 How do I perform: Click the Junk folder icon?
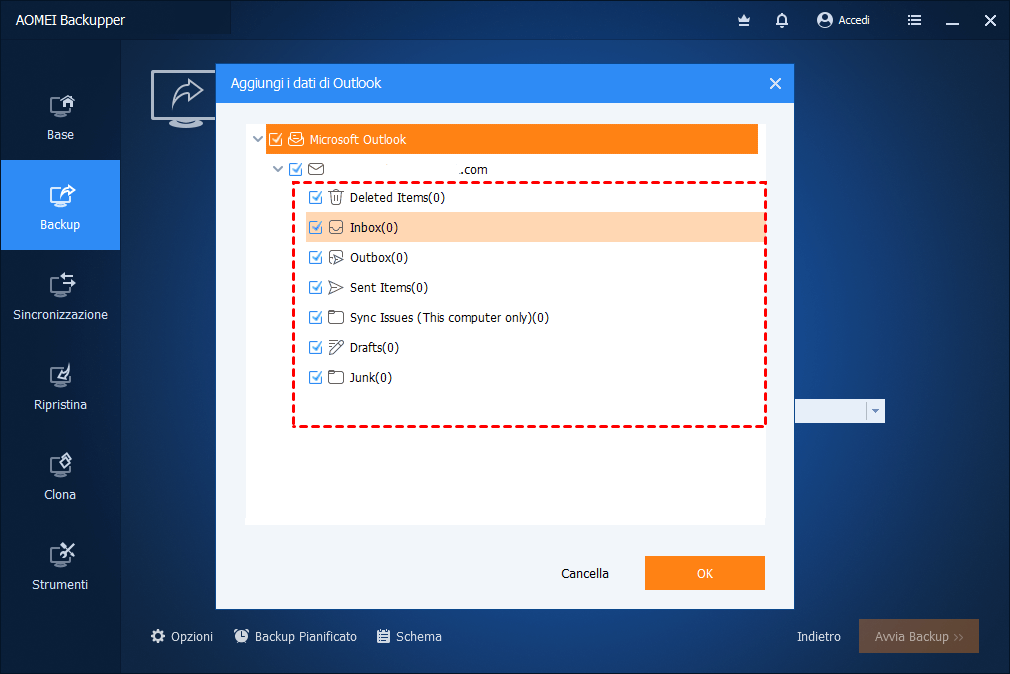pos(336,377)
